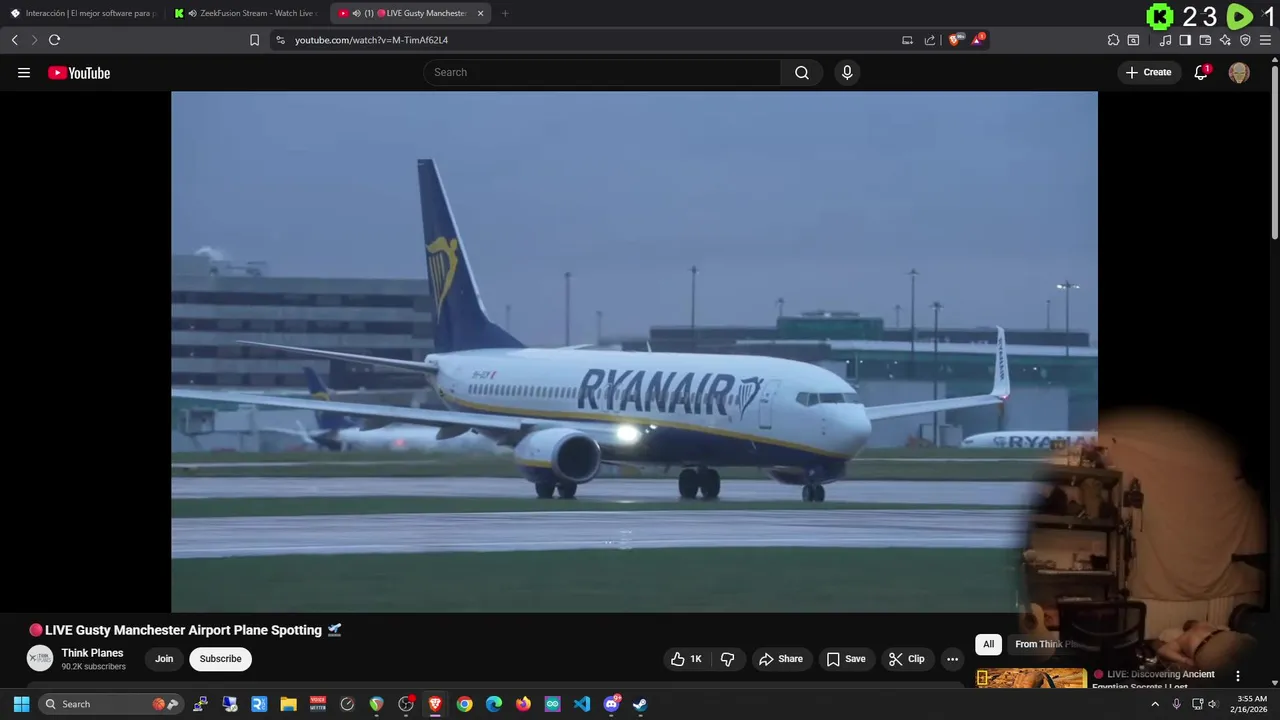Open Arduino IDE from taskbar
Screen dimensions: 1280x720
552,704
